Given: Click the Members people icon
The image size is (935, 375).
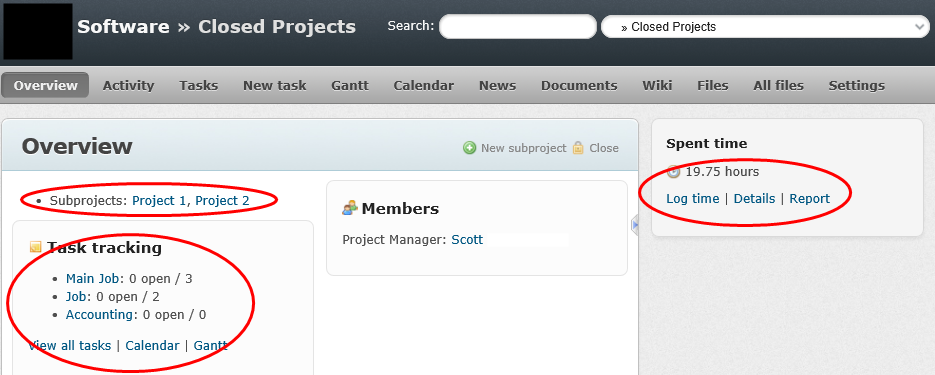Looking at the screenshot, I should pos(350,208).
